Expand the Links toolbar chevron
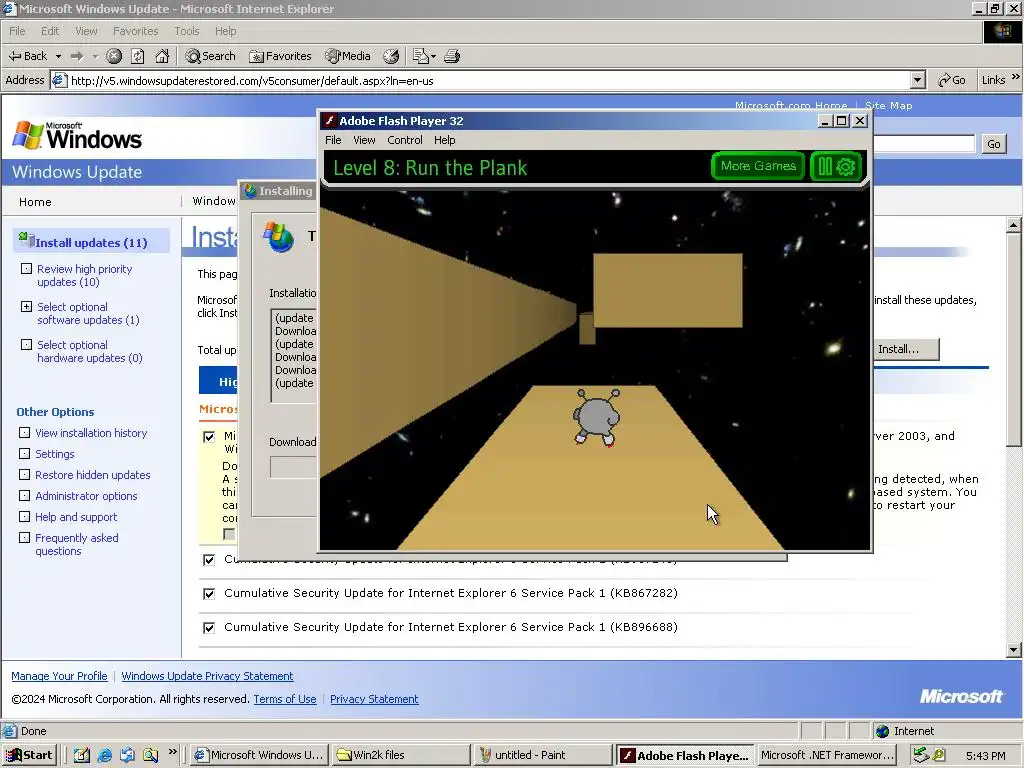This screenshot has height=768, width=1024. [x=1016, y=77]
